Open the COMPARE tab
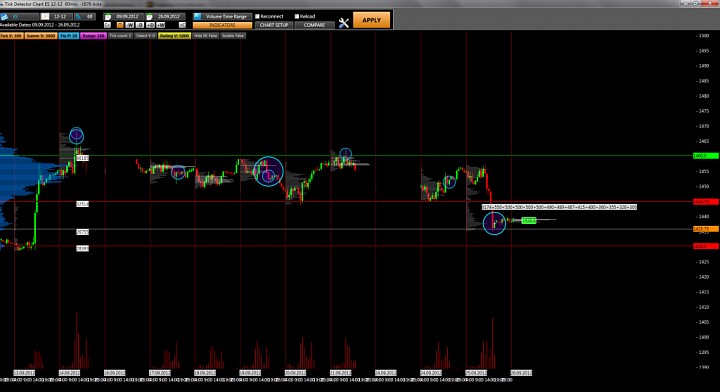The image size is (720, 392). pos(314,25)
